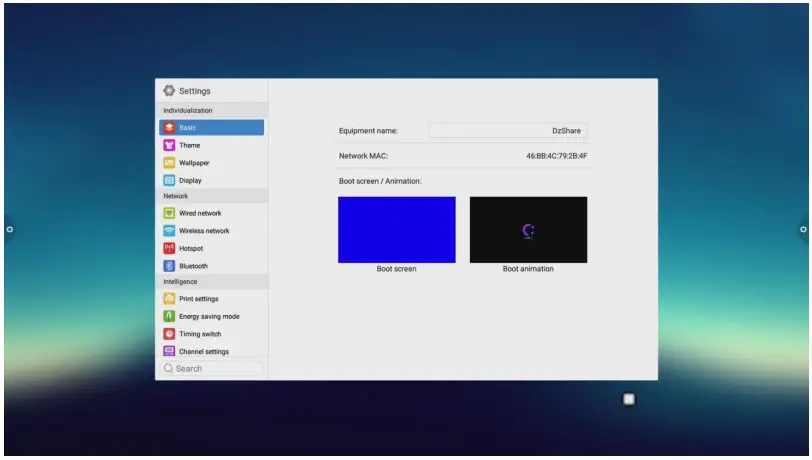Open the Bluetooth icon
The width and height of the screenshot is (812, 460).
click(169, 266)
